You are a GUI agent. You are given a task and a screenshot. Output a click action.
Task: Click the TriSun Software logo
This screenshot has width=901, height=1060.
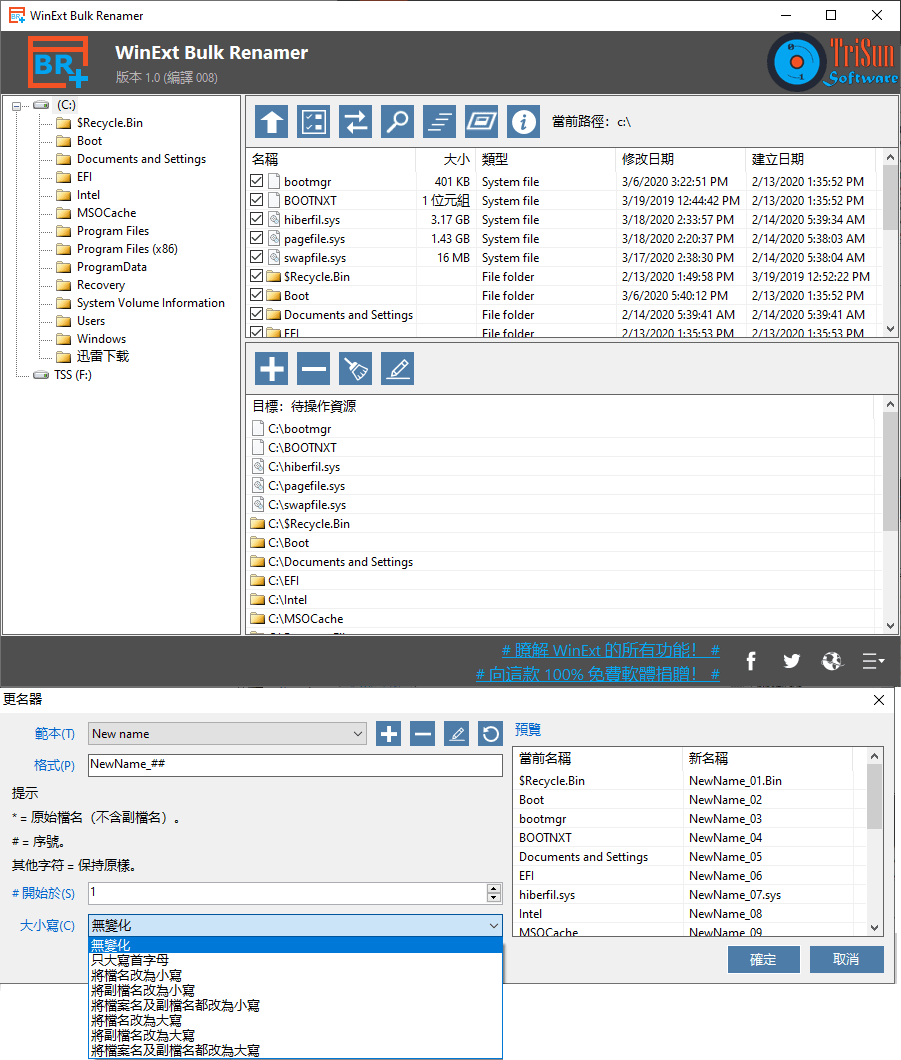[833, 62]
